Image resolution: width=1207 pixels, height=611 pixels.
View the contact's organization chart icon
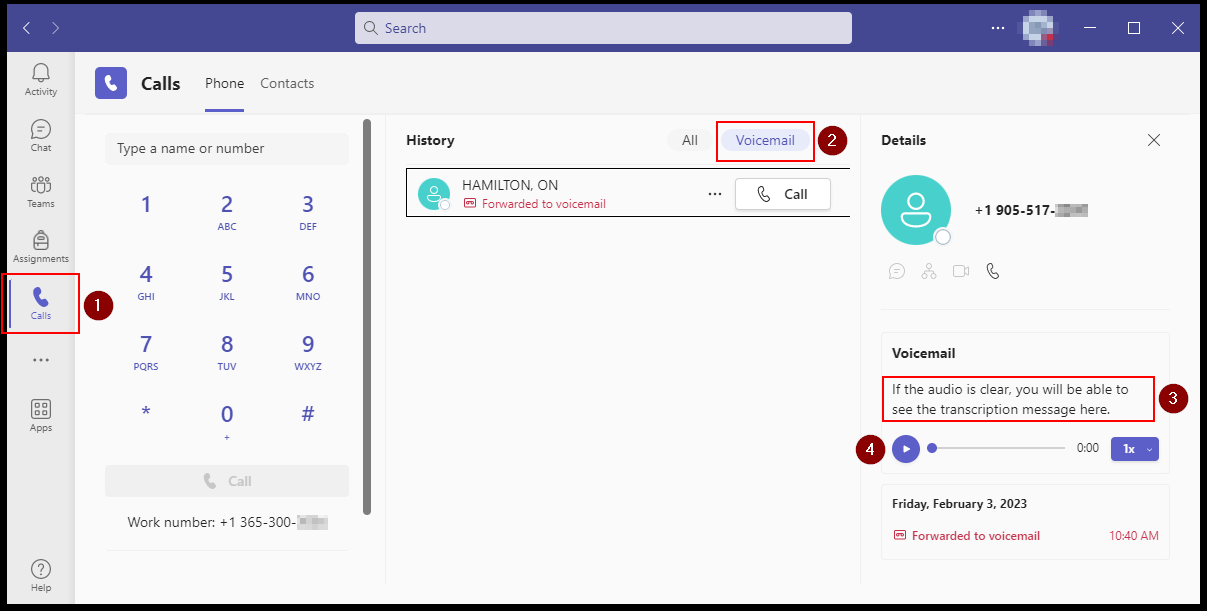929,270
